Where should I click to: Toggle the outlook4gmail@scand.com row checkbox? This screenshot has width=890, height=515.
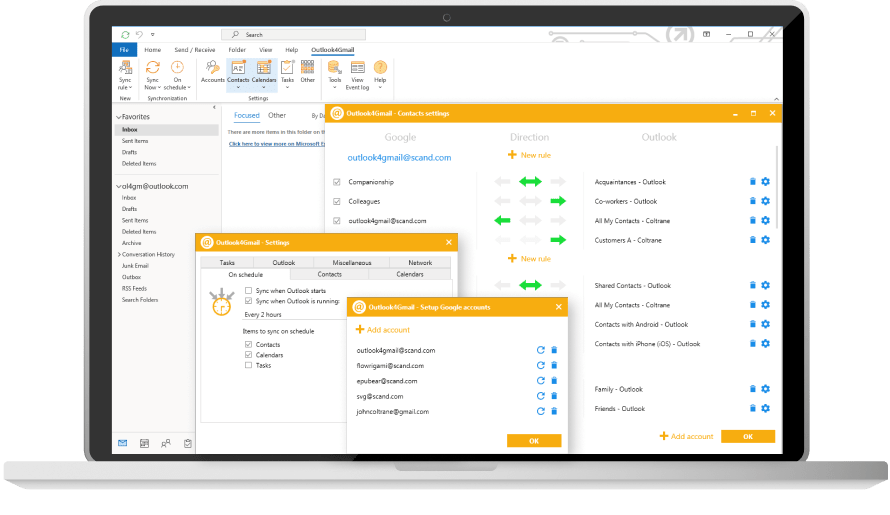(x=337, y=221)
